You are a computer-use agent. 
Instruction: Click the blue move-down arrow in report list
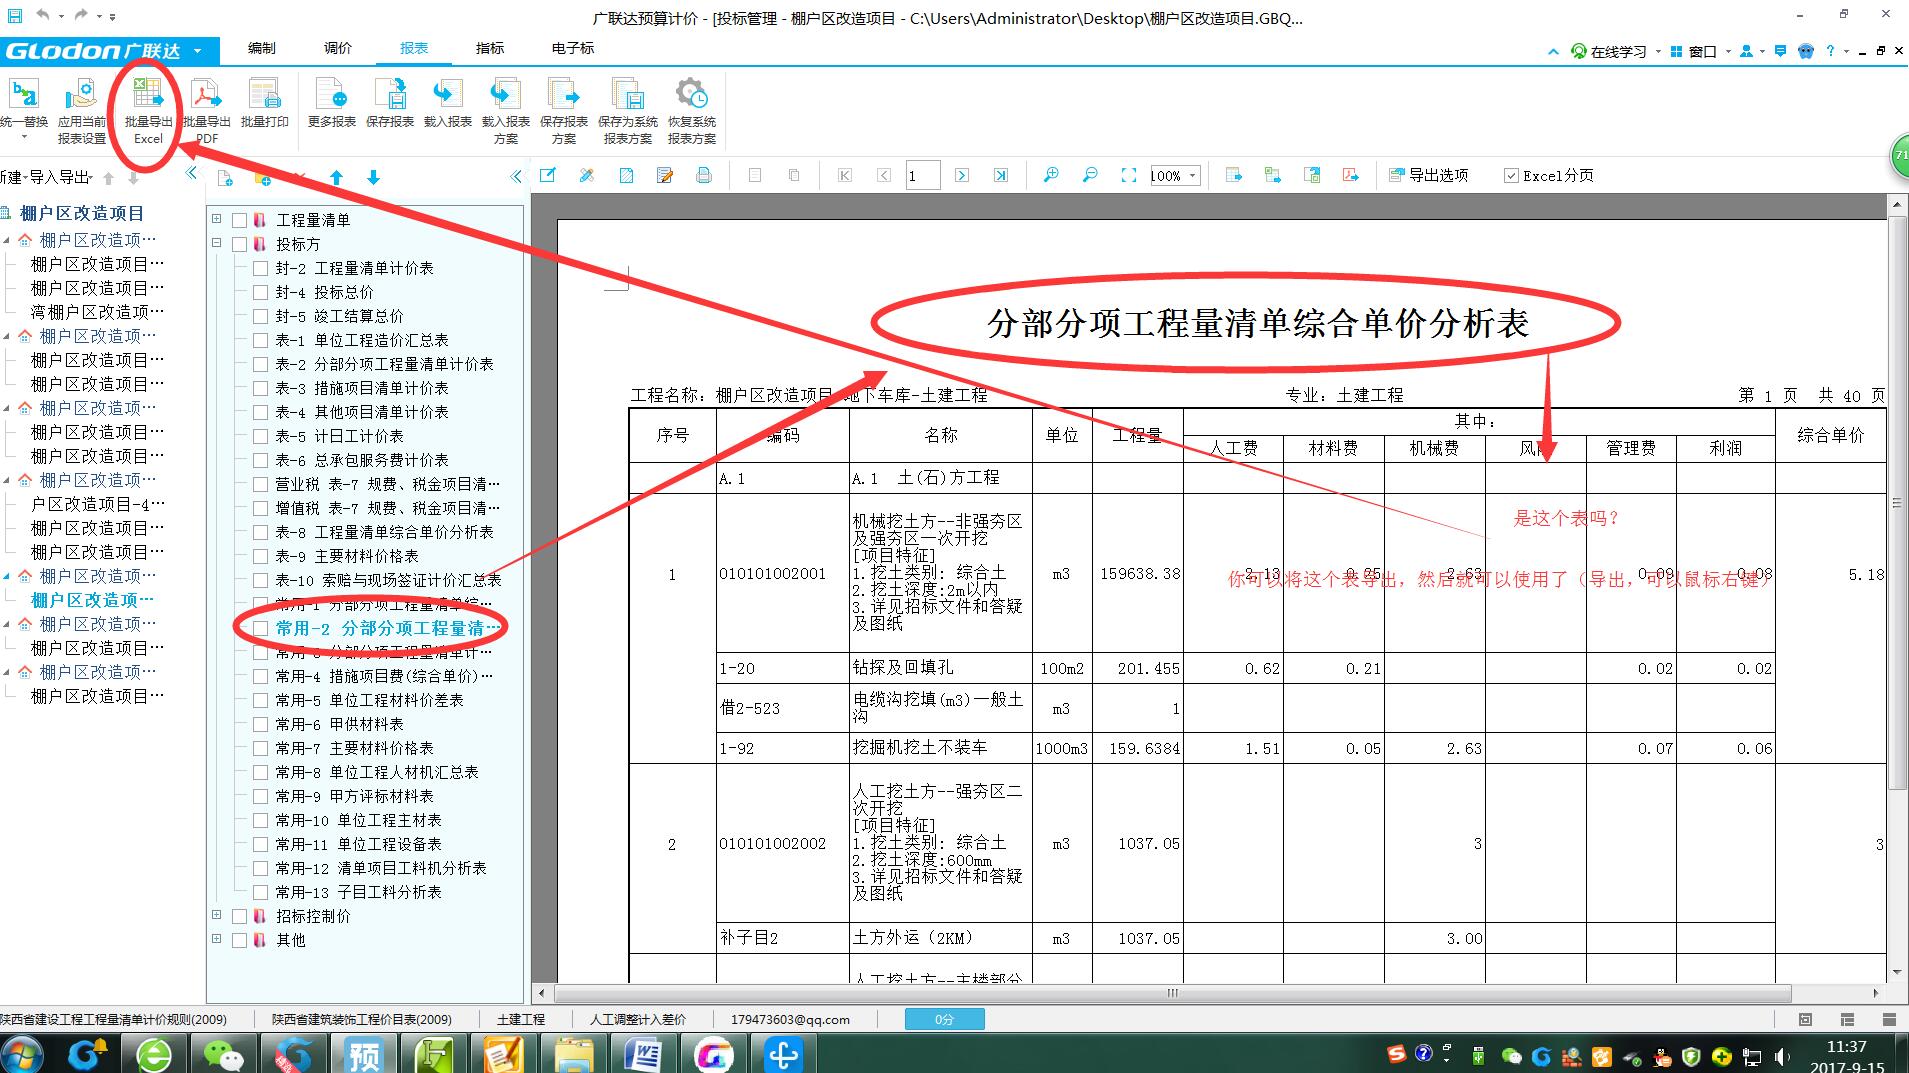point(373,178)
